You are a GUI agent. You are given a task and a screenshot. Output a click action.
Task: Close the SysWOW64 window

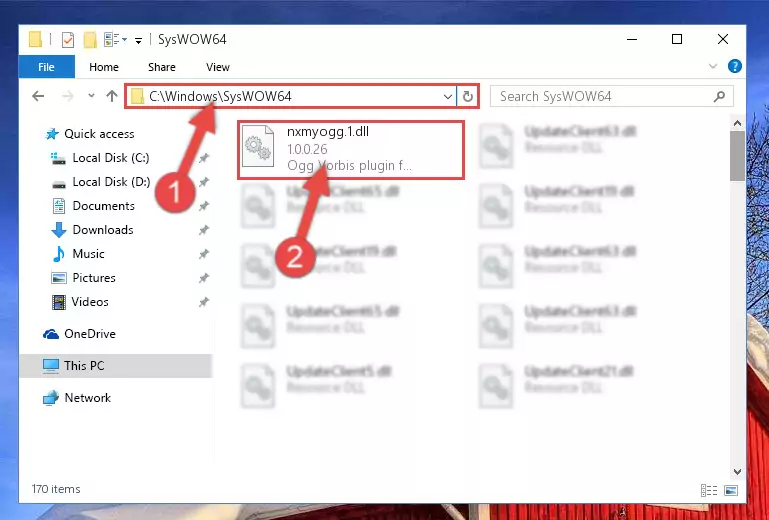coord(722,40)
